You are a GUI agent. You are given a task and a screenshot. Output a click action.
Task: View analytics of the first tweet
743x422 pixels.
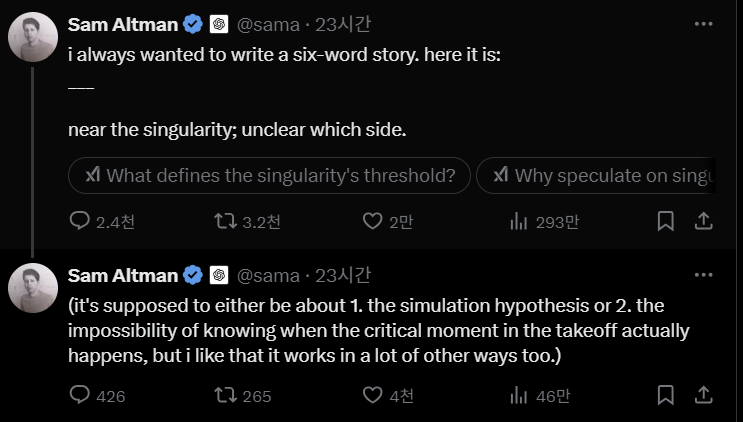pyautogui.click(x=518, y=221)
